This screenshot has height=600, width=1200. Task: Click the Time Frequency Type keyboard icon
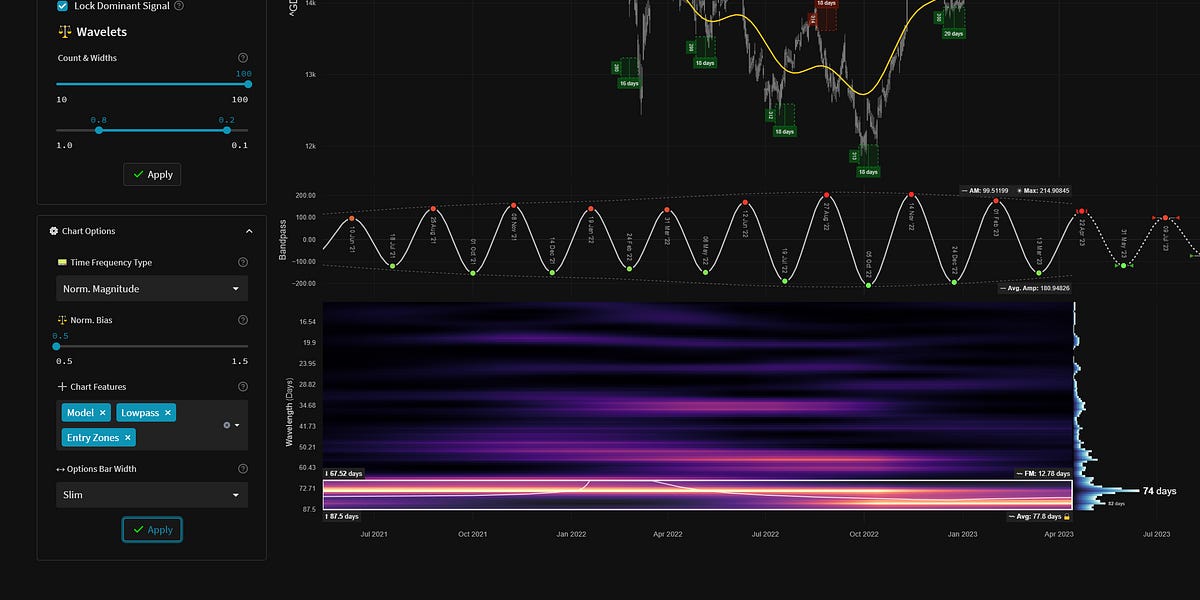(61, 262)
